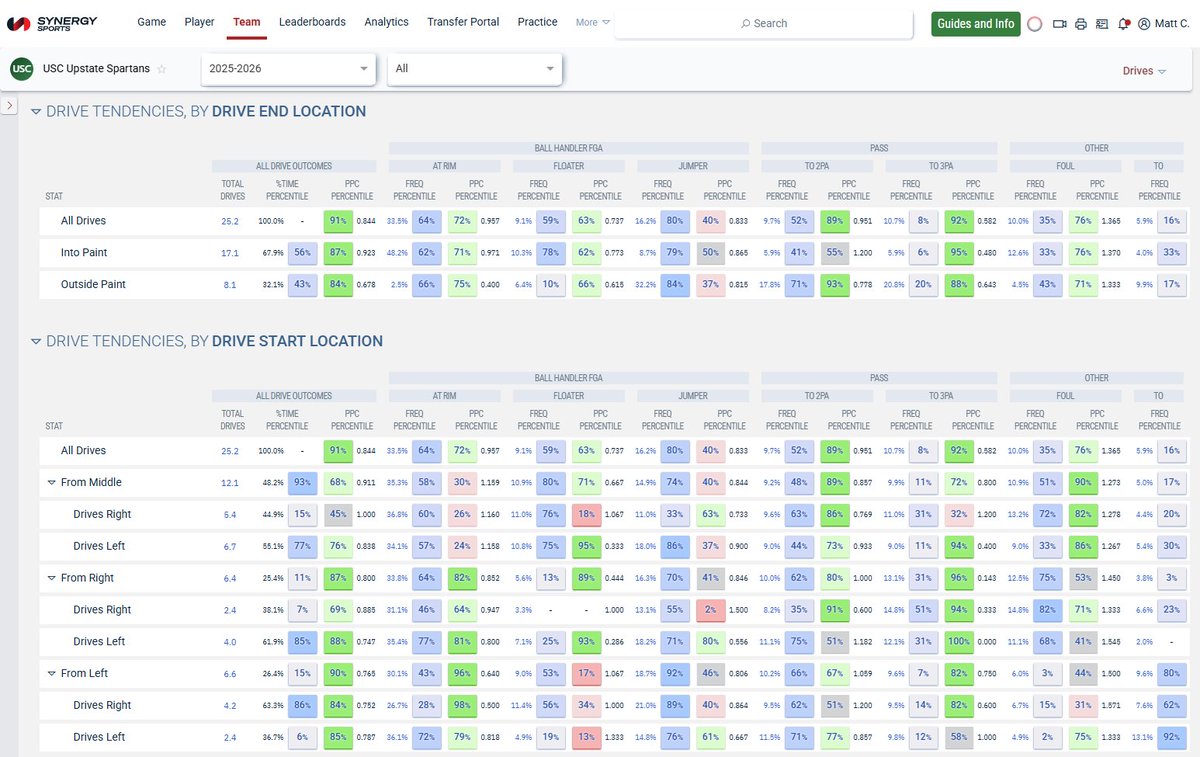Click the printer icon
This screenshot has width=1200, height=757.
(1081, 23)
